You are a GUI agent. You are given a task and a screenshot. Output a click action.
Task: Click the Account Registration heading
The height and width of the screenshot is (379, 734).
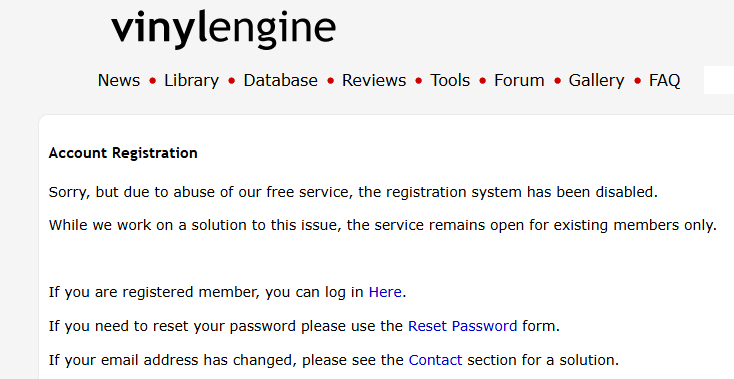coord(123,153)
